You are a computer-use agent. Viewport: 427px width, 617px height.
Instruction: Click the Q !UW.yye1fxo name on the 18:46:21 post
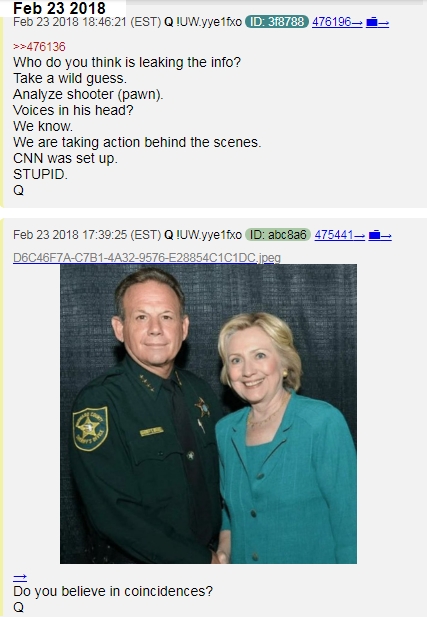(x=203, y=22)
